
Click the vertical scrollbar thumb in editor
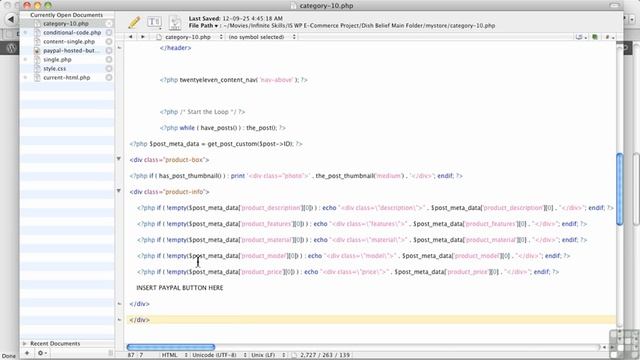click(620, 189)
